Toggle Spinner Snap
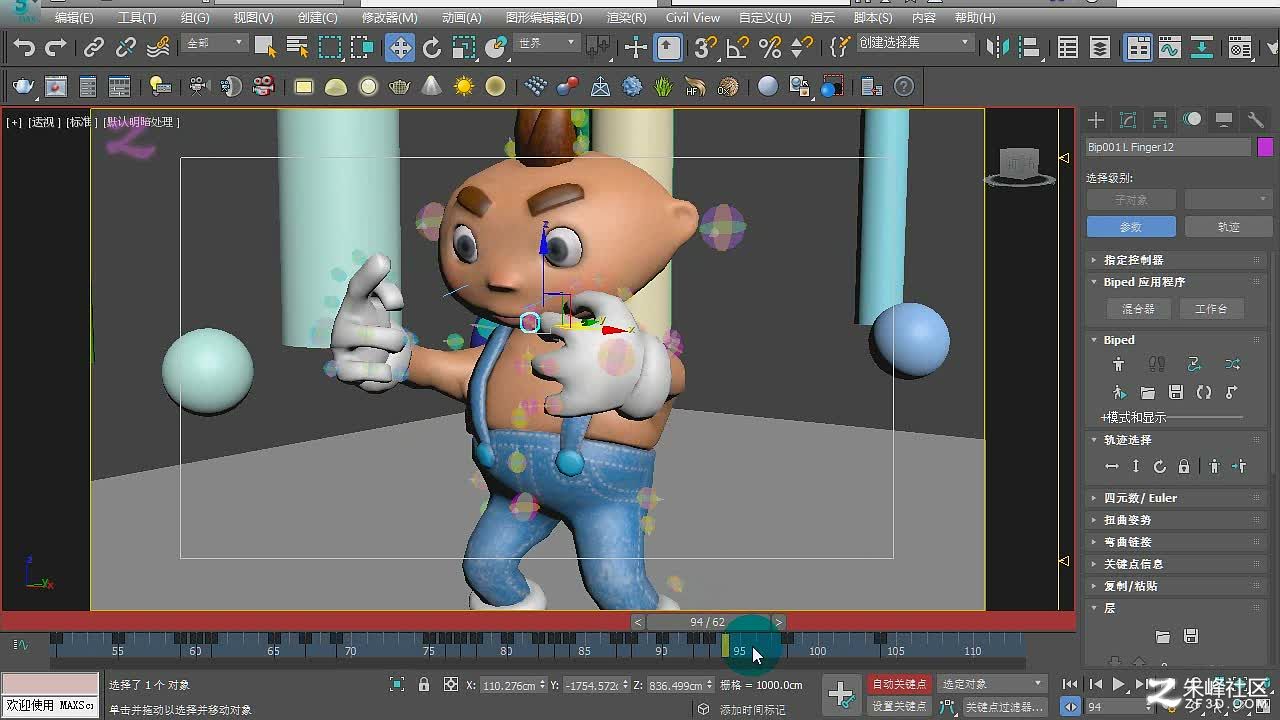Viewport: 1280px width, 720px height. coord(802,47)
